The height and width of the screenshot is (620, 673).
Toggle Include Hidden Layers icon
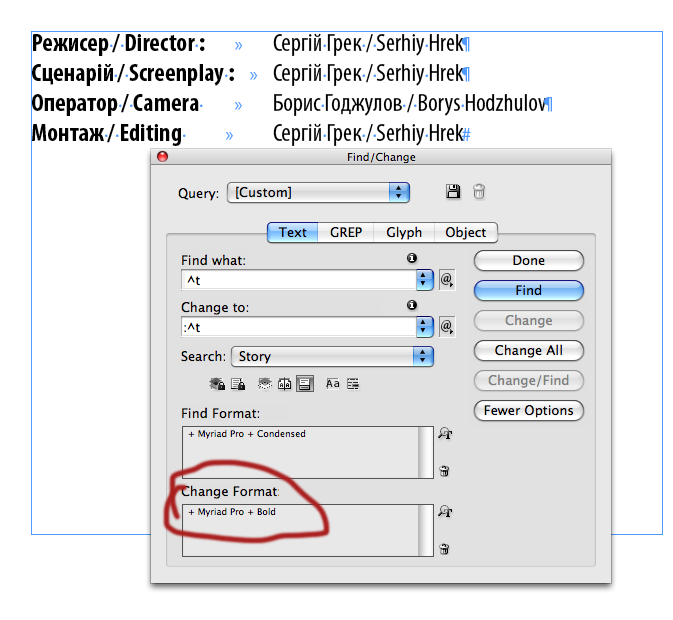[265, 384]
